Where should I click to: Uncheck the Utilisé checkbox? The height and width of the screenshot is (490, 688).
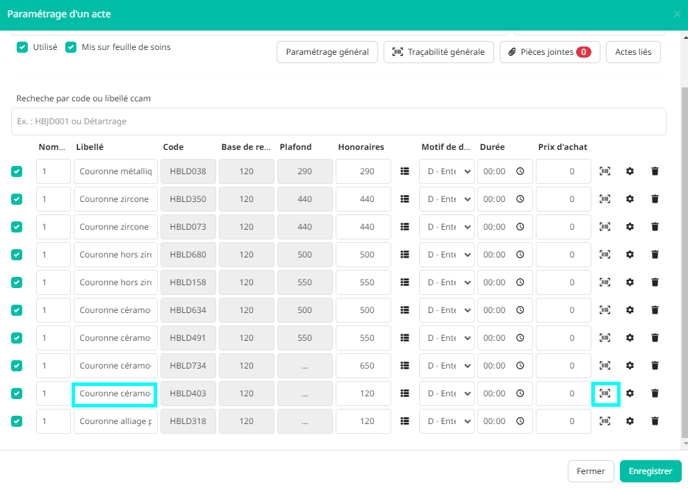22,47
